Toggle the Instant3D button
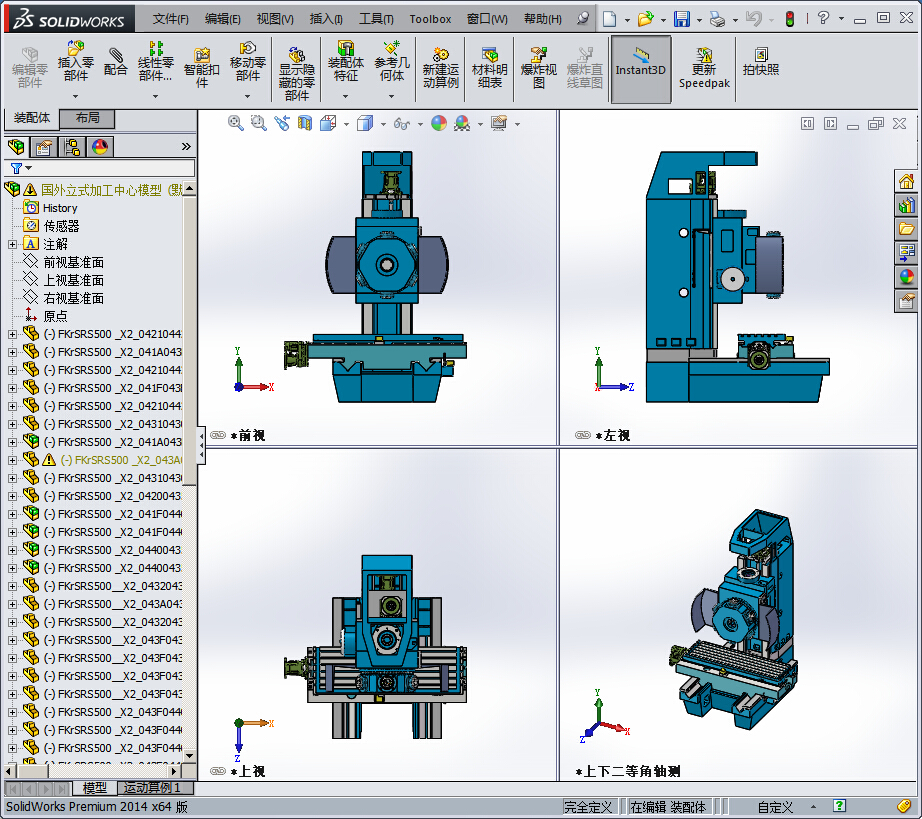Image resolution: width=922 pixels, height=819 pixels. 640,69
